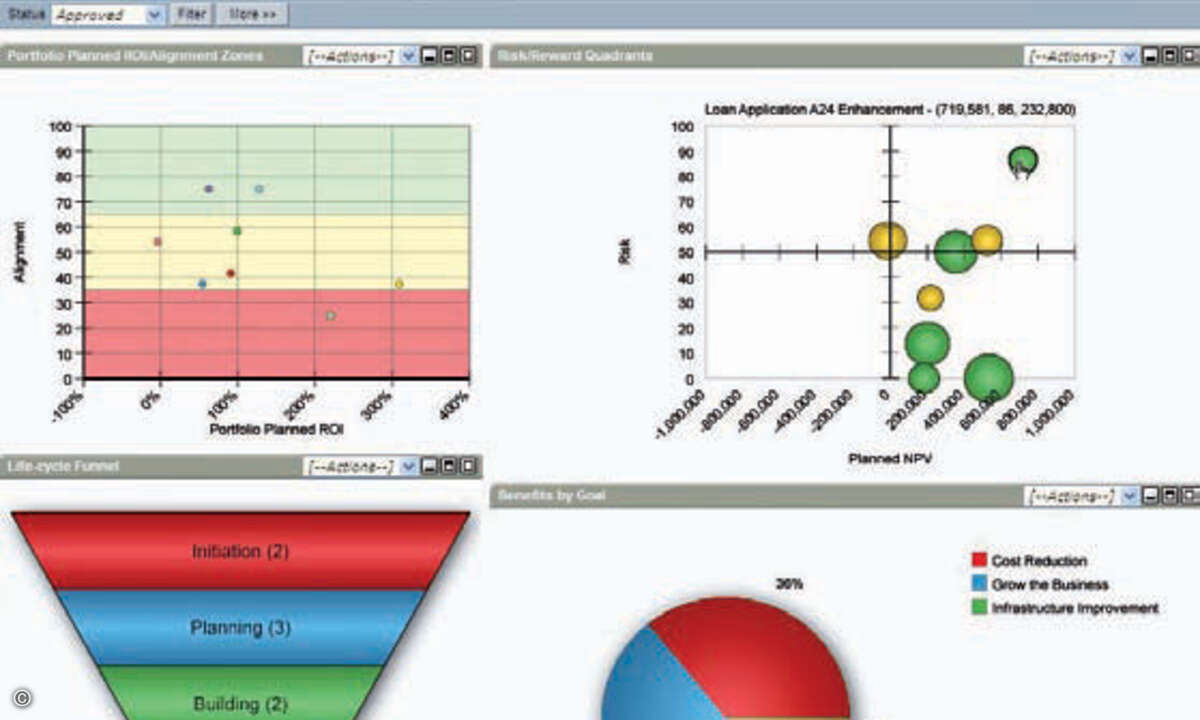Click the green Infrastructure Improvement legend swatch

tap(979, 607)
